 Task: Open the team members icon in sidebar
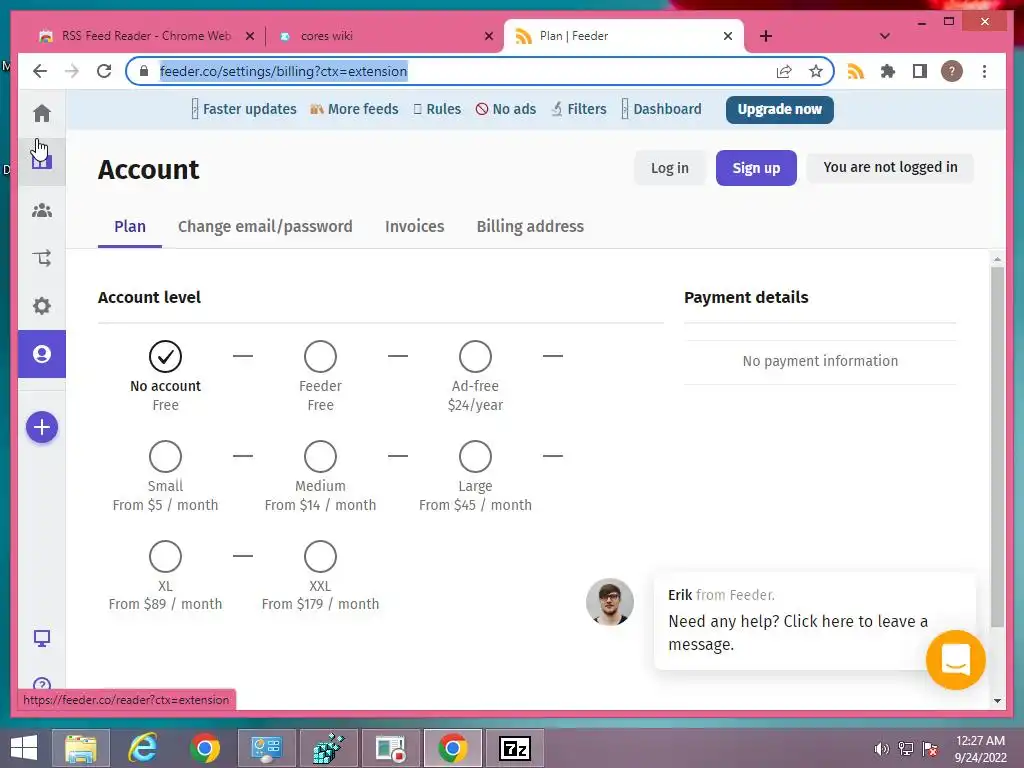point(42,210)
